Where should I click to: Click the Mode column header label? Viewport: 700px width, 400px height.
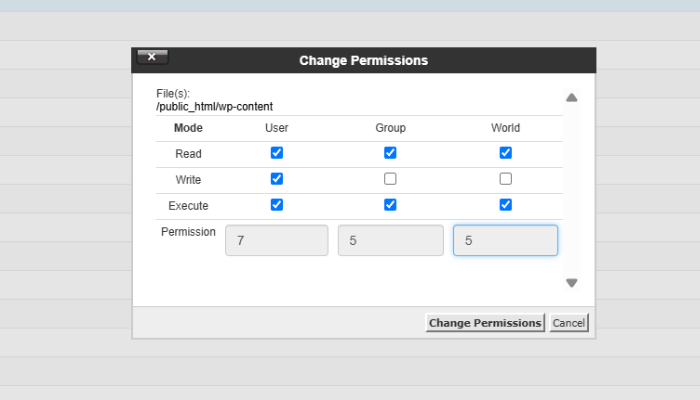(188, 128)
